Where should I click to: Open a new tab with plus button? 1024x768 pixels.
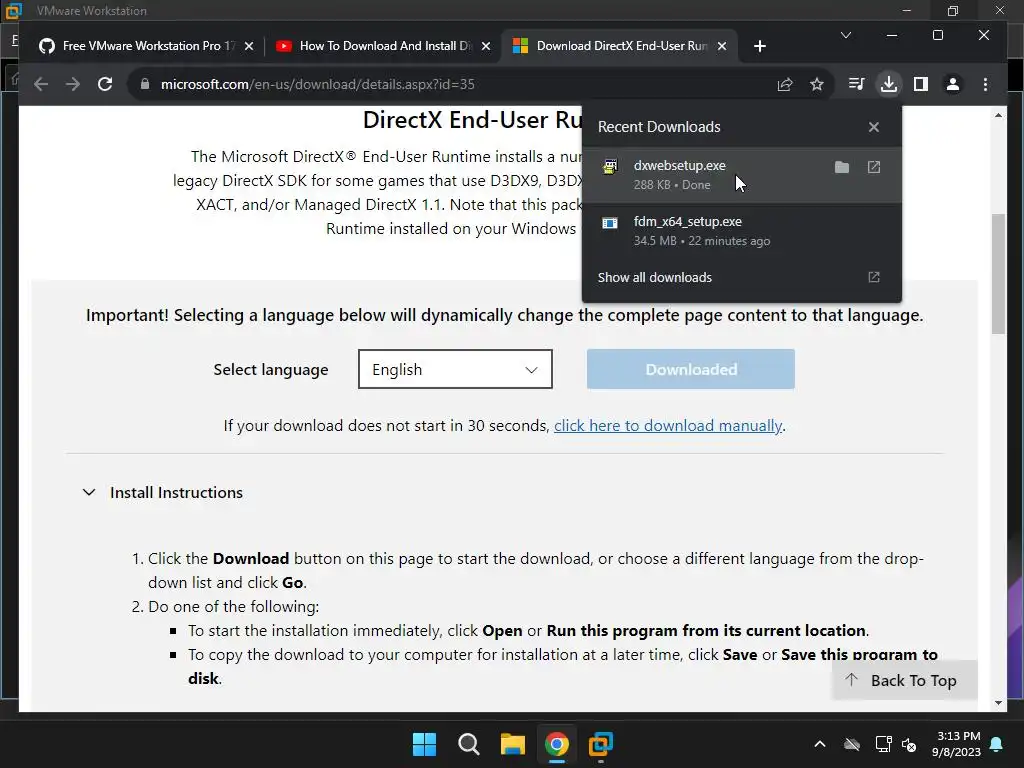(x=760, y=46)
